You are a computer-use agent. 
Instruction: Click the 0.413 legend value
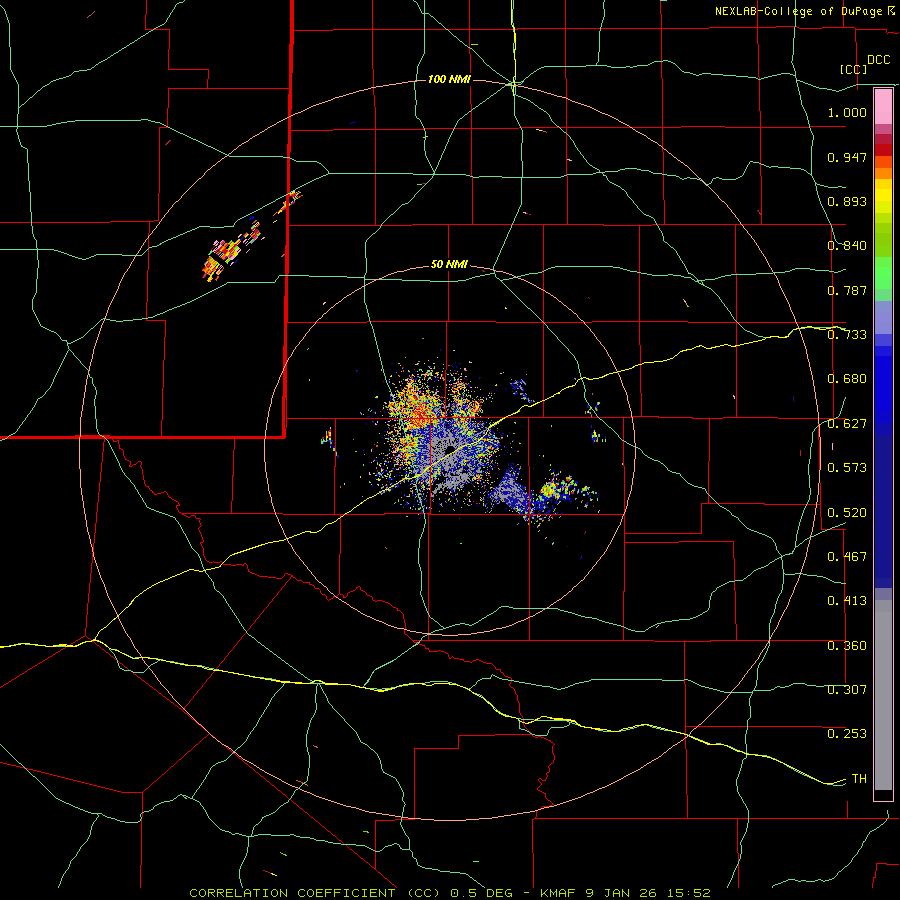pyautogui.click(x=847, y=601)
